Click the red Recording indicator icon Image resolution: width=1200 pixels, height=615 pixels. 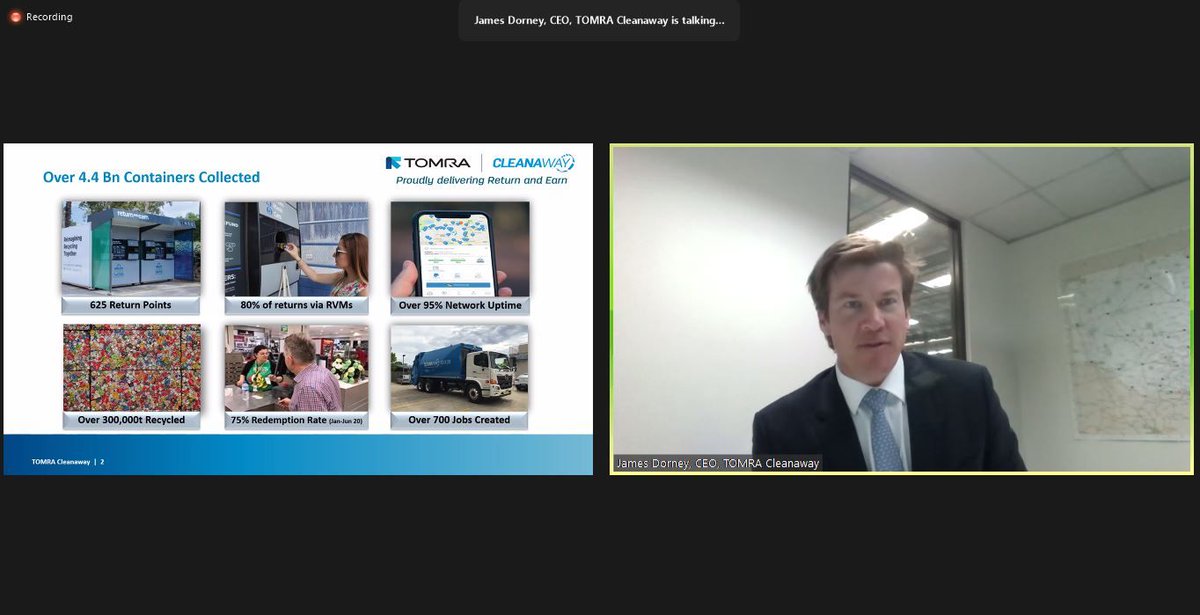click(15, 17)
